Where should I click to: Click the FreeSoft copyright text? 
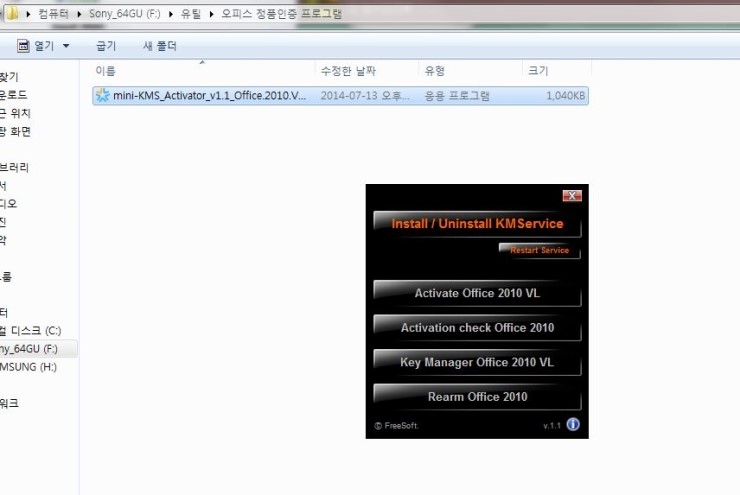click(396, 426)
